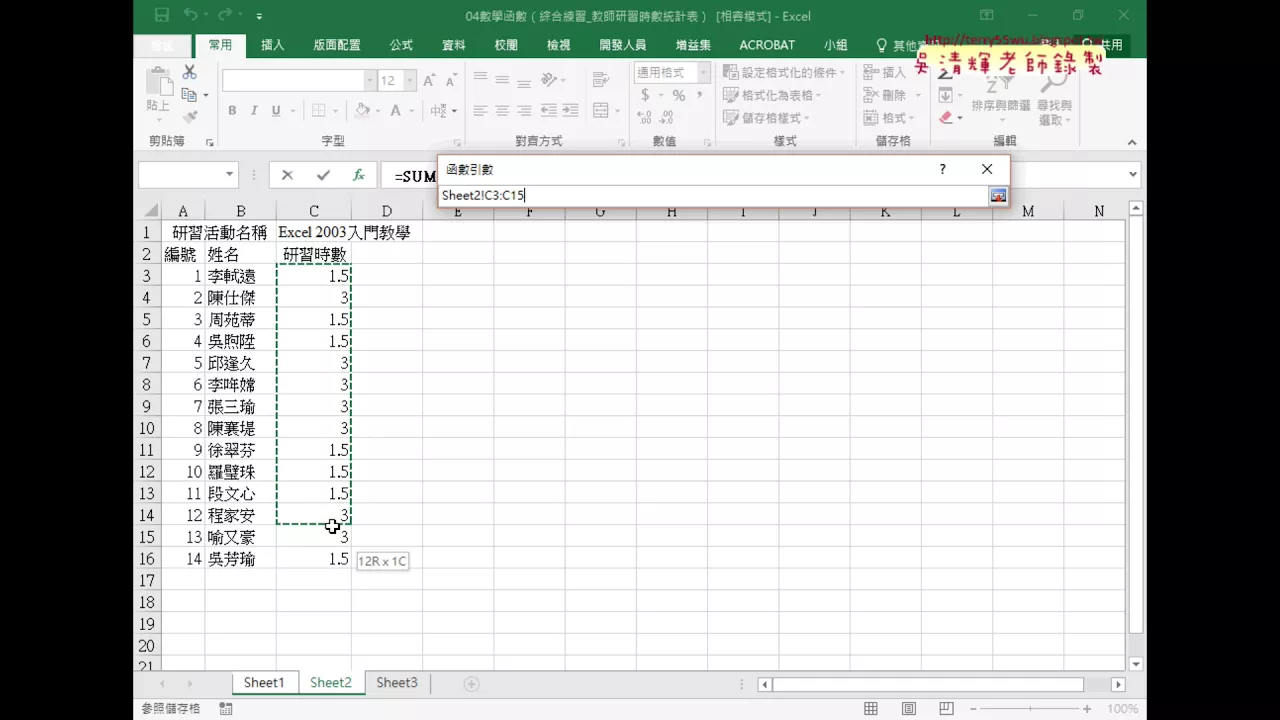Image resolution: width=1280 pixels, height=720 pixels.
Task: Click the Insert Function fx icon
Action: [358, 175]
